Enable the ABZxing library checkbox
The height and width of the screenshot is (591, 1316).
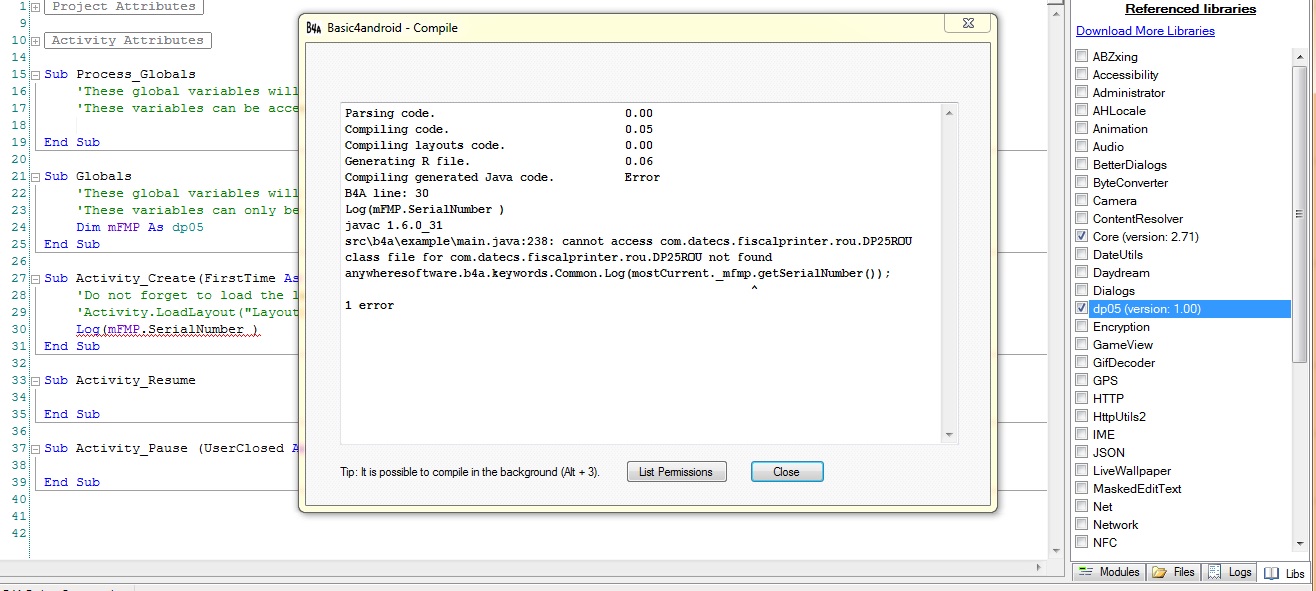[x=1082, y=57]
